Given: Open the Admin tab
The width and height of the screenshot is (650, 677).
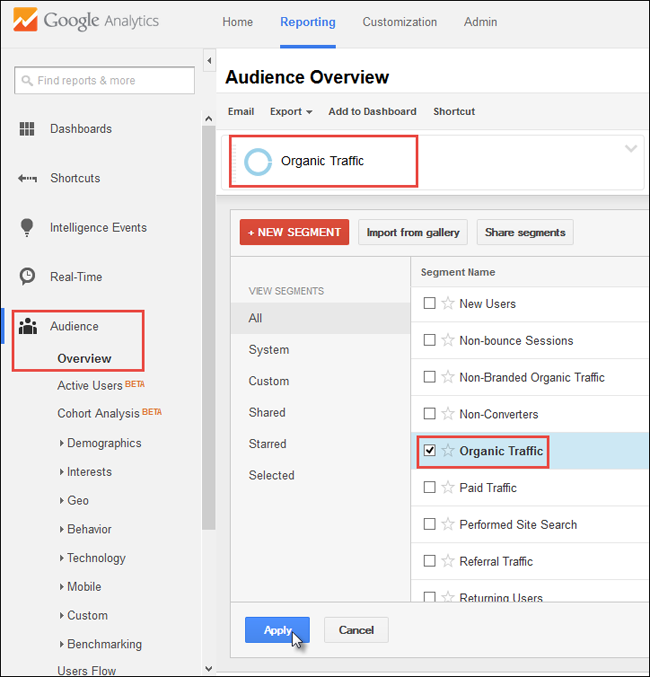Looking at the screenshot, I should (x=481, y=22).
